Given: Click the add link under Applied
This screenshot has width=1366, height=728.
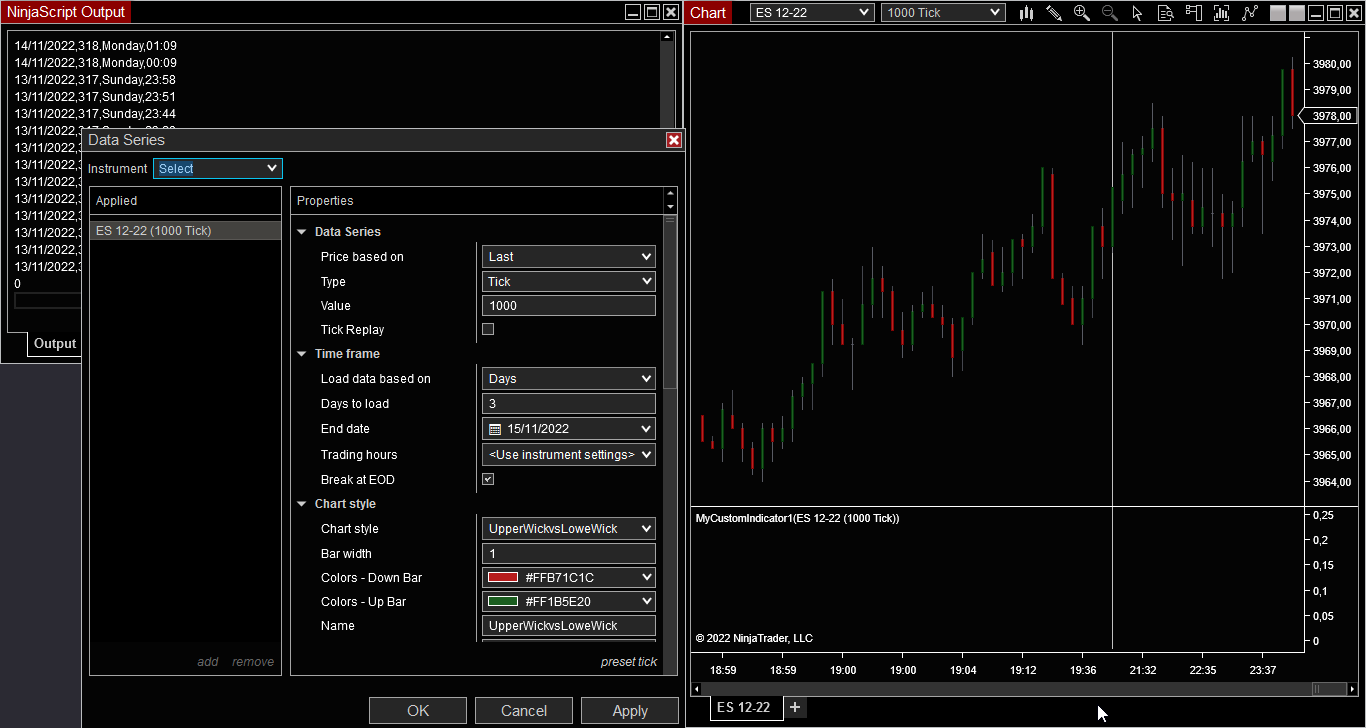Looking at the screenshot, I should [x=208, y=662].
